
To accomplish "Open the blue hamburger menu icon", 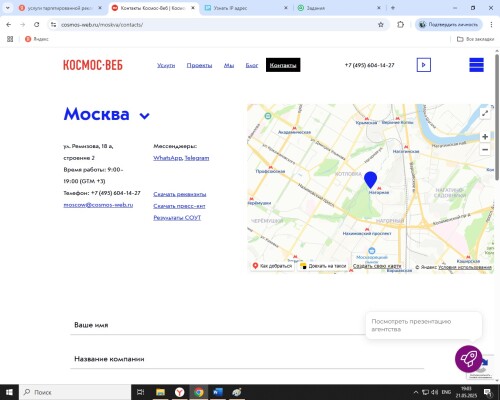I will 476,65.
